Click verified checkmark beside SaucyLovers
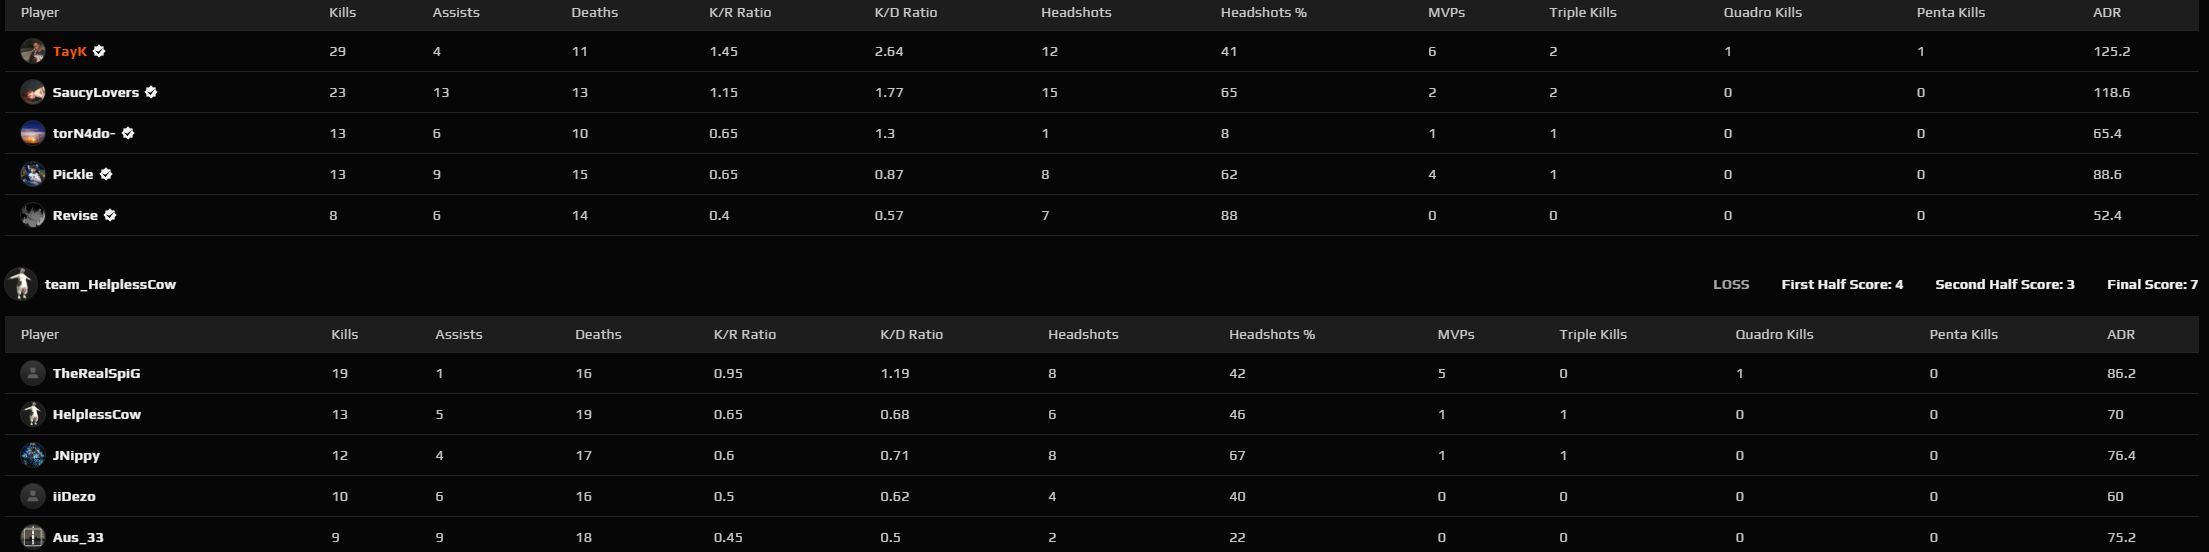 pos(151,92)
